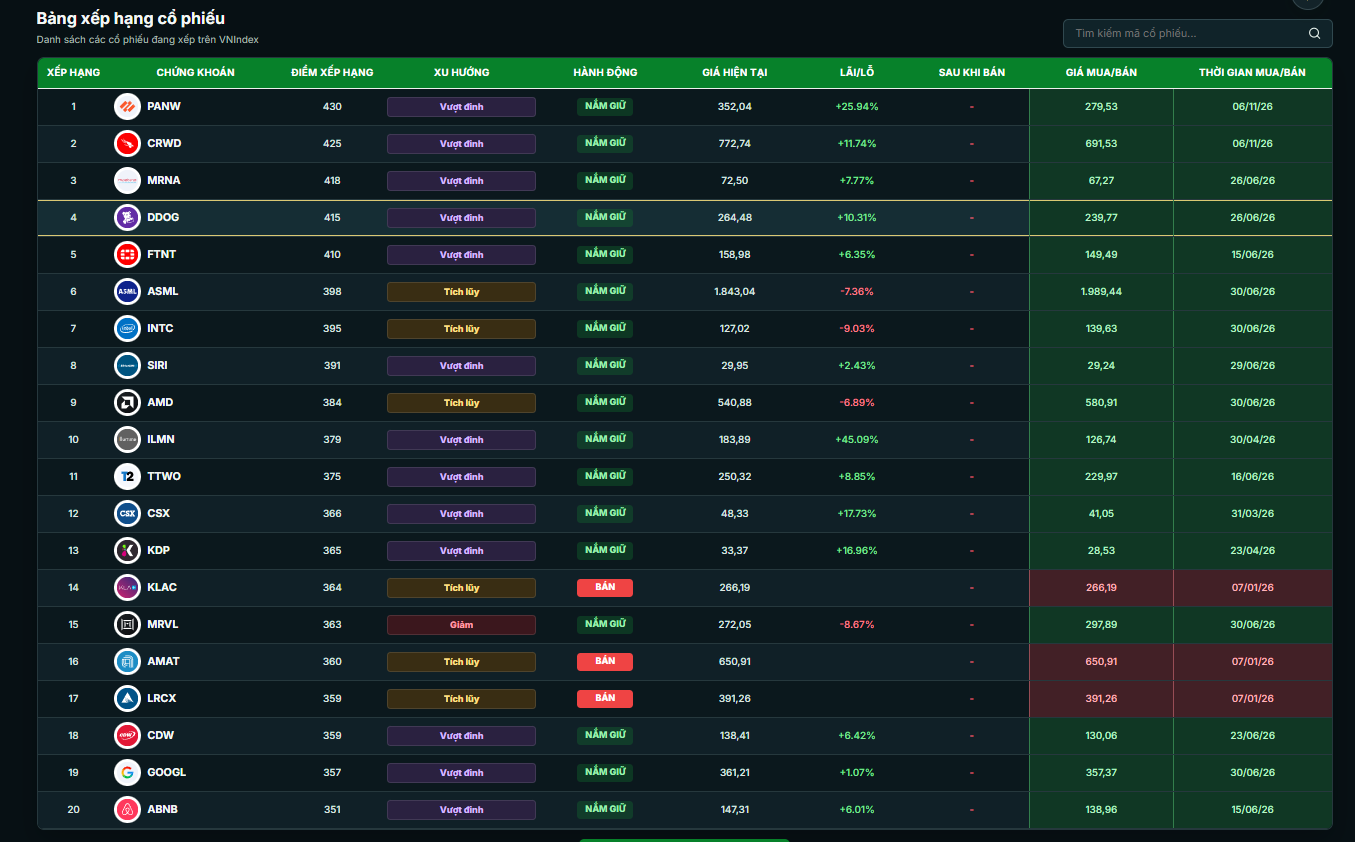The height and width of the screenshot is (842, 1355).
Task: Click the ticker name DDOG
Action: click(x=163, y=217)
